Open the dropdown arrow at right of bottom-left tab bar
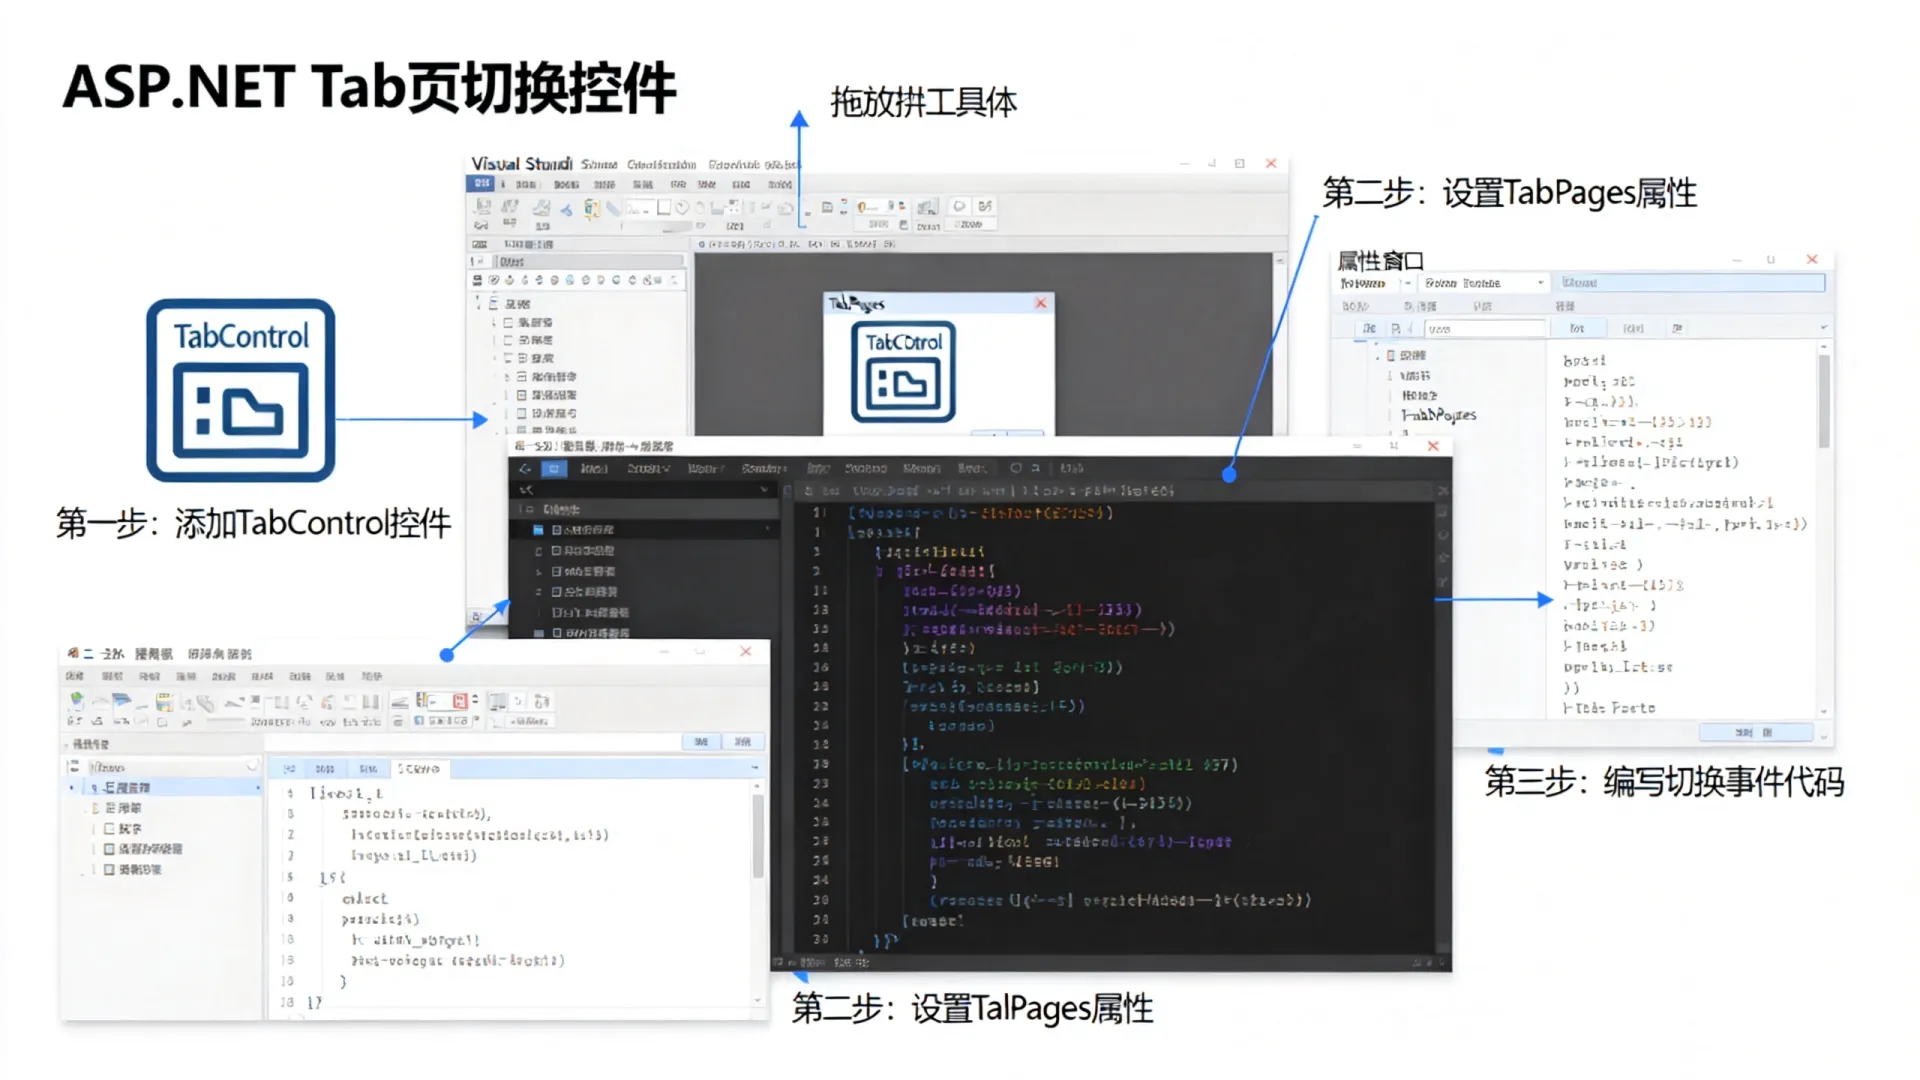The image size is (1920, 1080). (x=755, y=768)
